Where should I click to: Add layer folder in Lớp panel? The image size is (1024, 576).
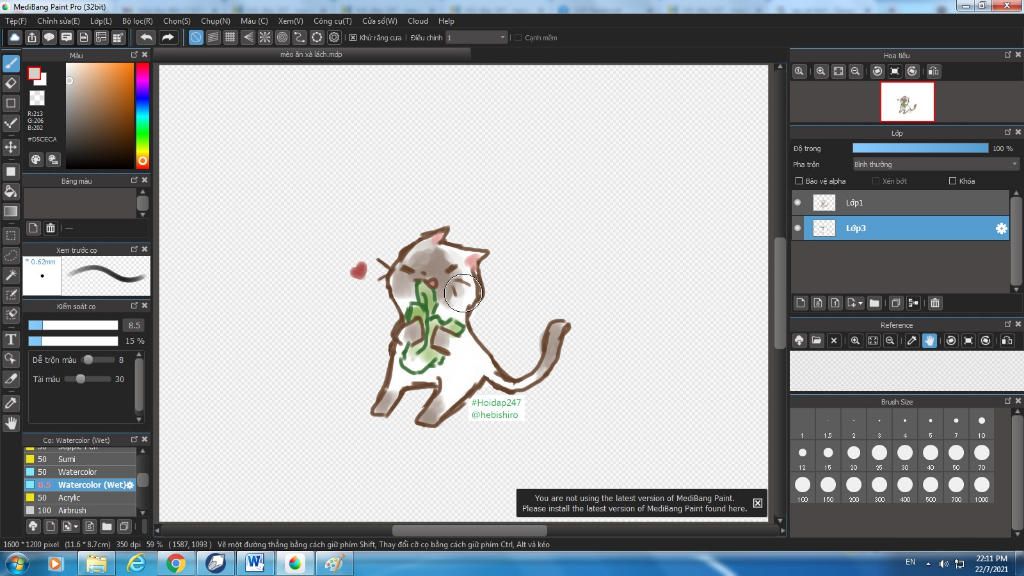[874, 303]
